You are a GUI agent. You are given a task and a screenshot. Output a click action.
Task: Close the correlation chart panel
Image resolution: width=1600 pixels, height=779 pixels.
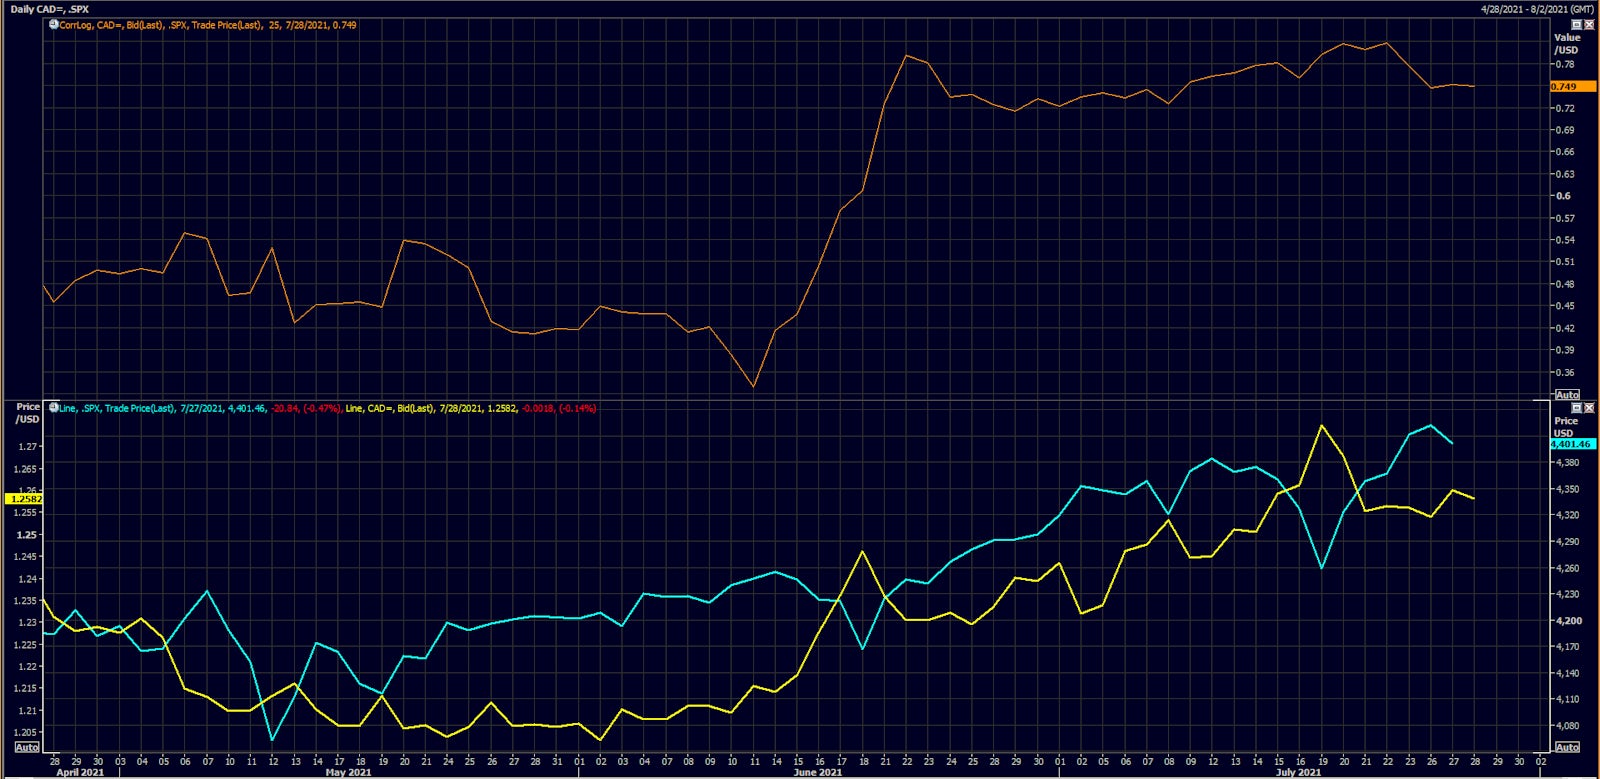coord(1589,25)
